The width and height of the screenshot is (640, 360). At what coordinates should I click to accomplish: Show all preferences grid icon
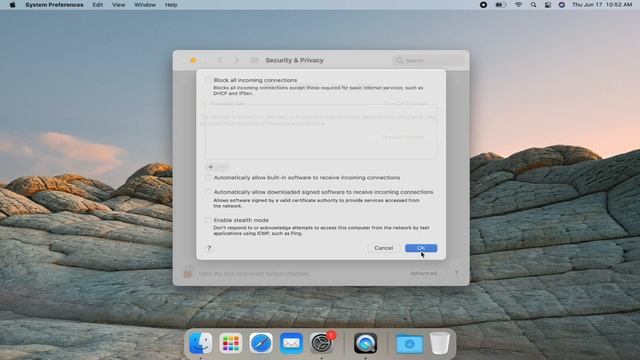pyautogui.click(x=255, y=60)
